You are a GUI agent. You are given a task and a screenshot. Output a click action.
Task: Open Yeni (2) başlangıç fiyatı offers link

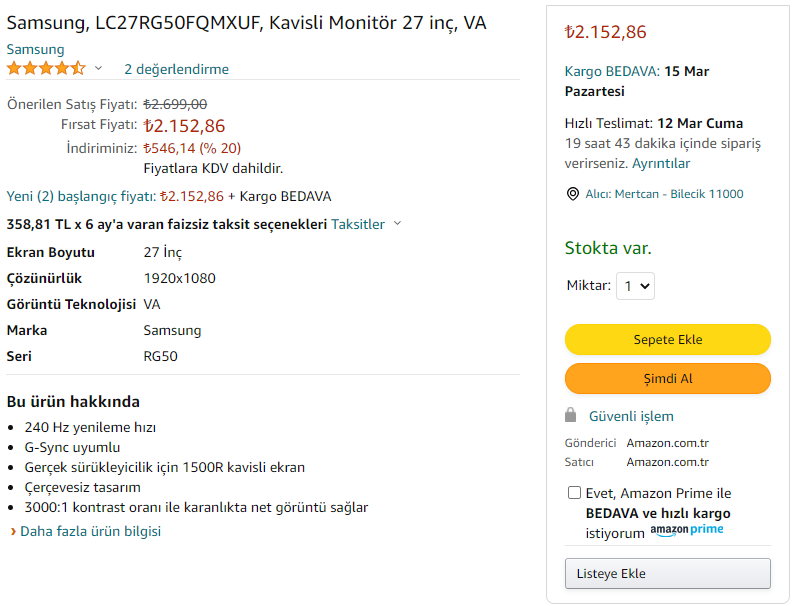click(81, 196)
